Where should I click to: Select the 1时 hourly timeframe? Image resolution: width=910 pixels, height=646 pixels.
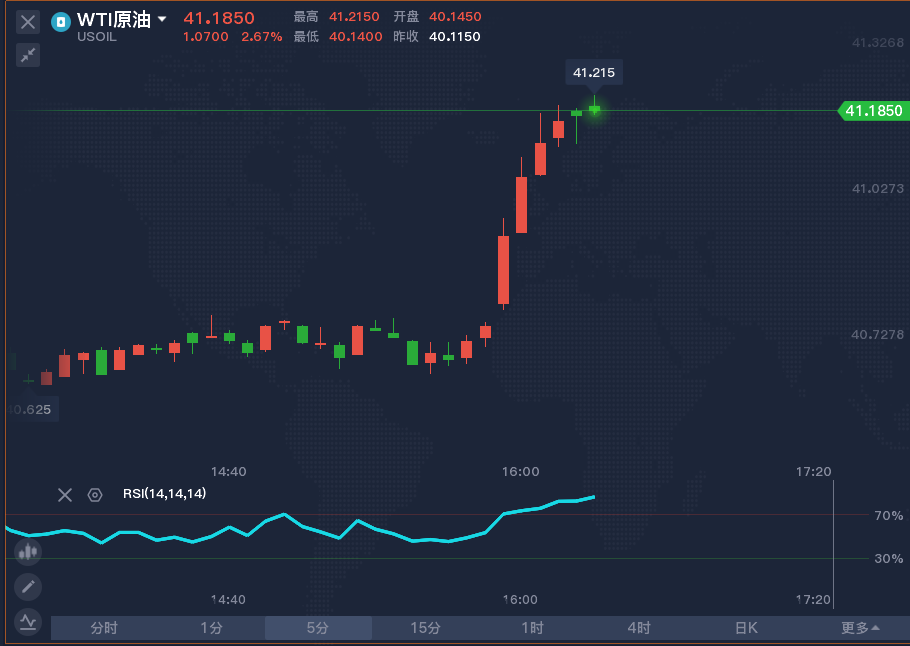coord(531,628)
